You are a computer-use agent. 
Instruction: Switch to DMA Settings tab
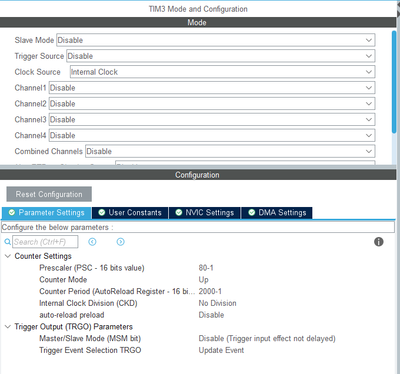coord(277,213)
